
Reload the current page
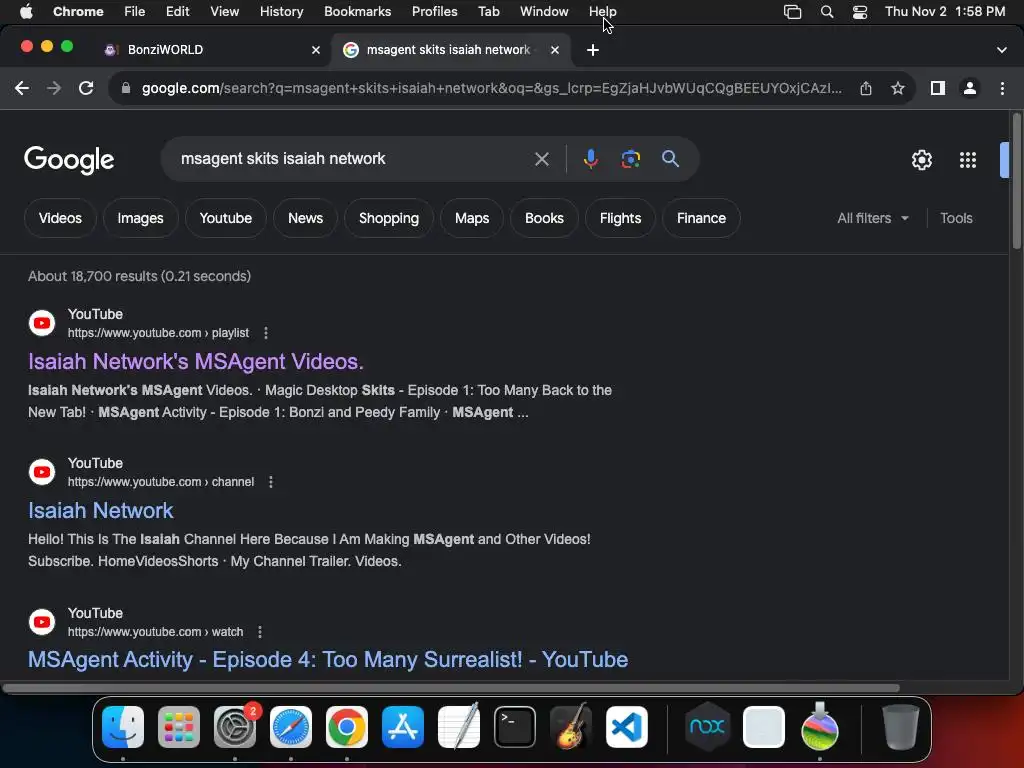86,88
